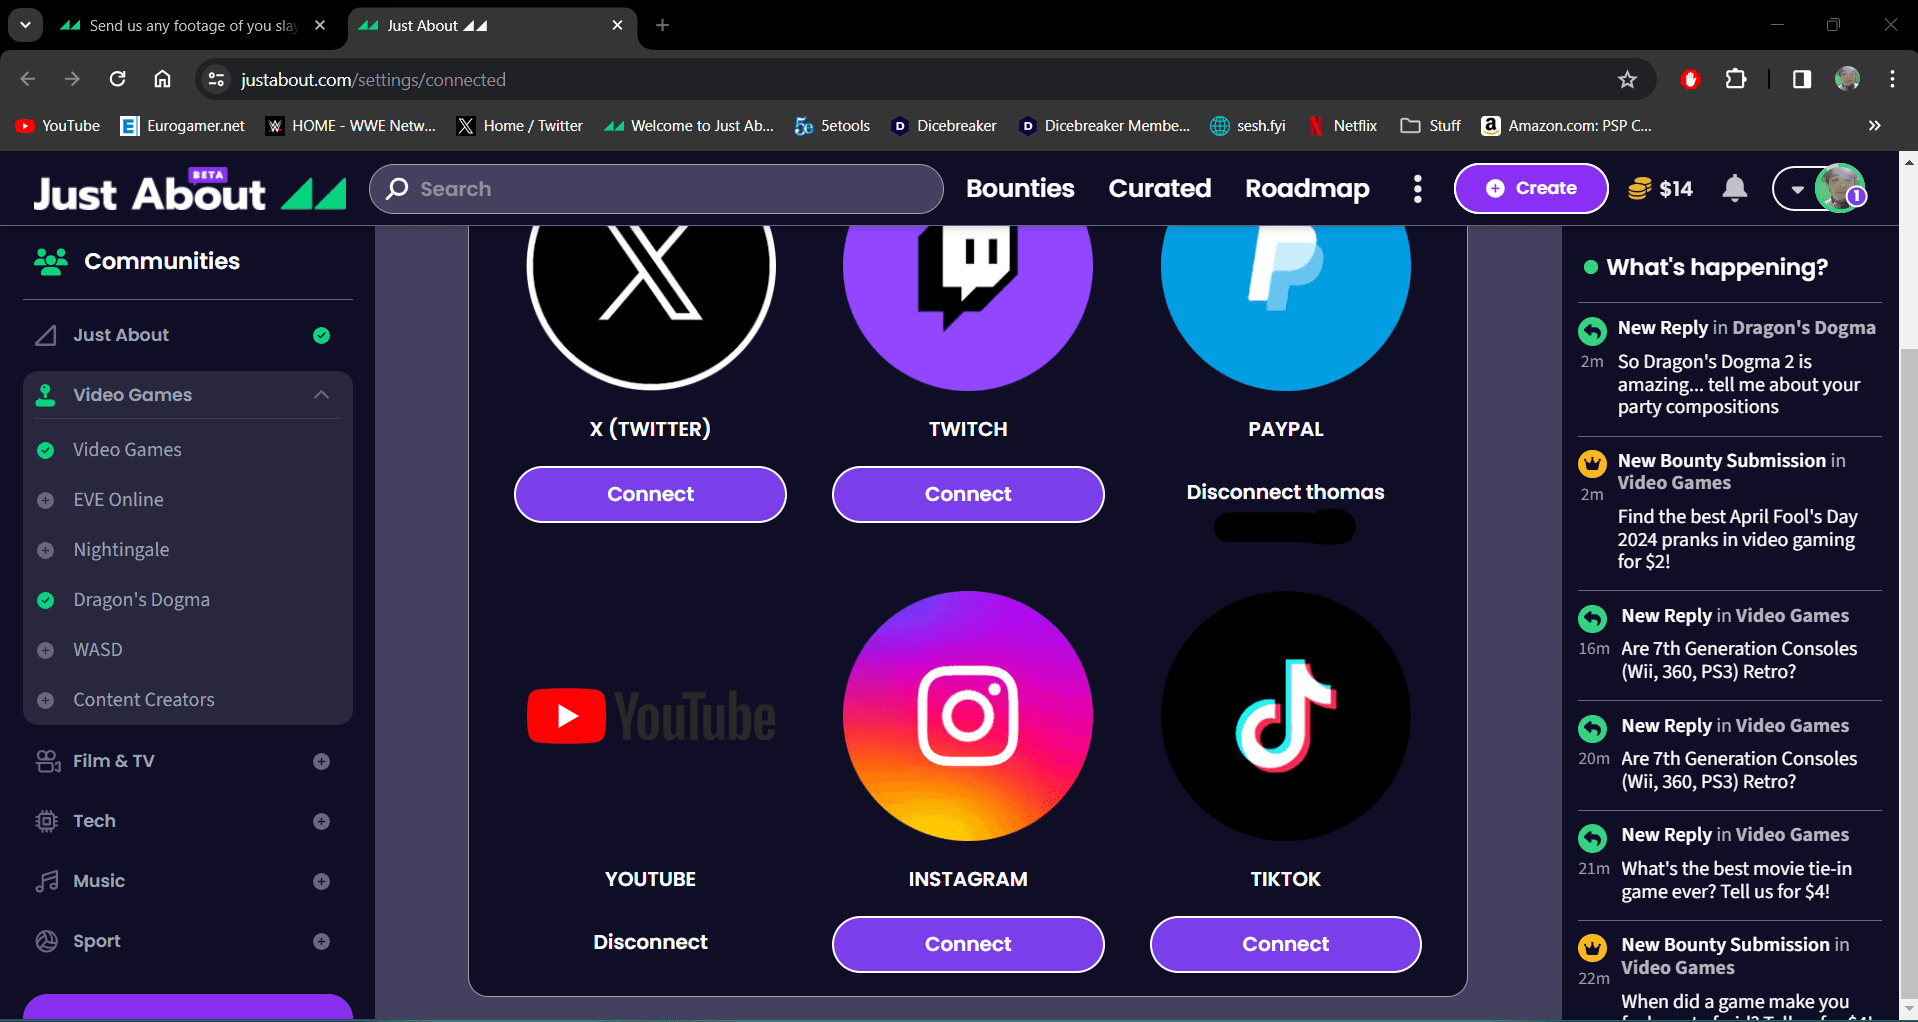
Task: Open the tab search dropdown arrow
Action: (x=25, y=25)
